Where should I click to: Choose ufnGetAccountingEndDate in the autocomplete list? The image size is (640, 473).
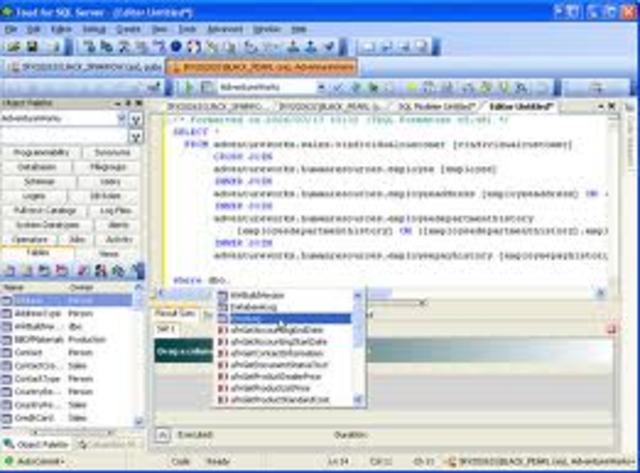tap(283, 330)
